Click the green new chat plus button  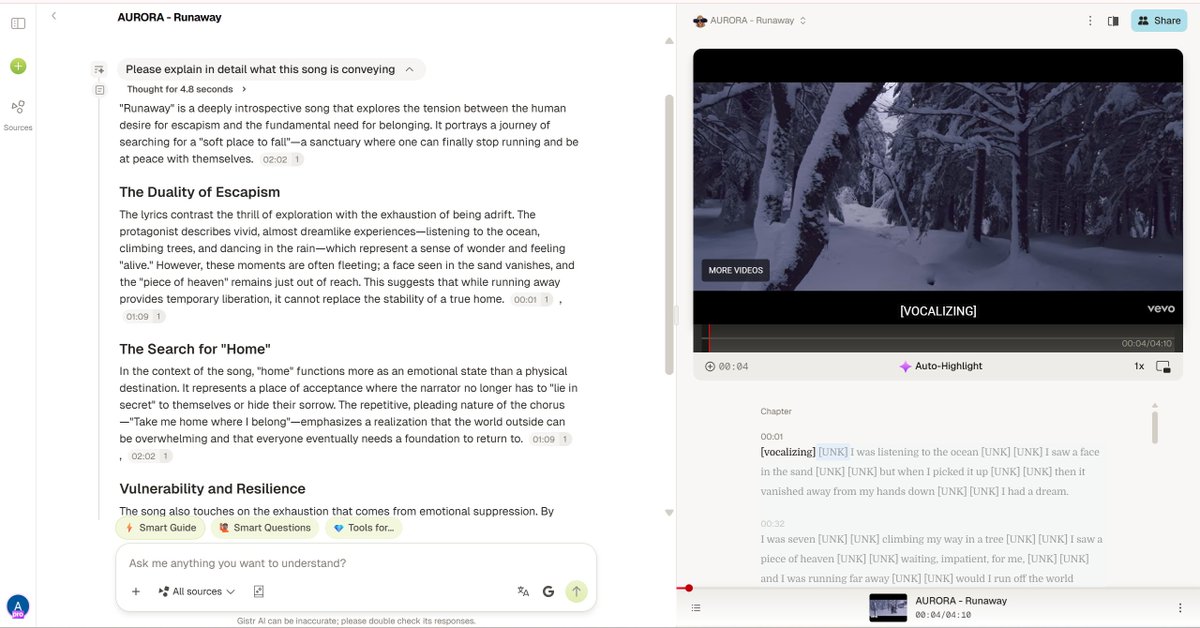pyautogui.click(x=18, y=66)
